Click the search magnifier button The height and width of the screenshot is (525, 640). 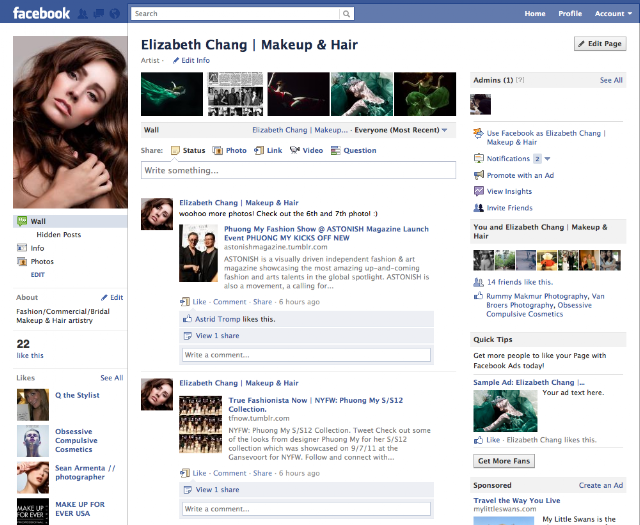pyautogui.click(x=346, y=14)
